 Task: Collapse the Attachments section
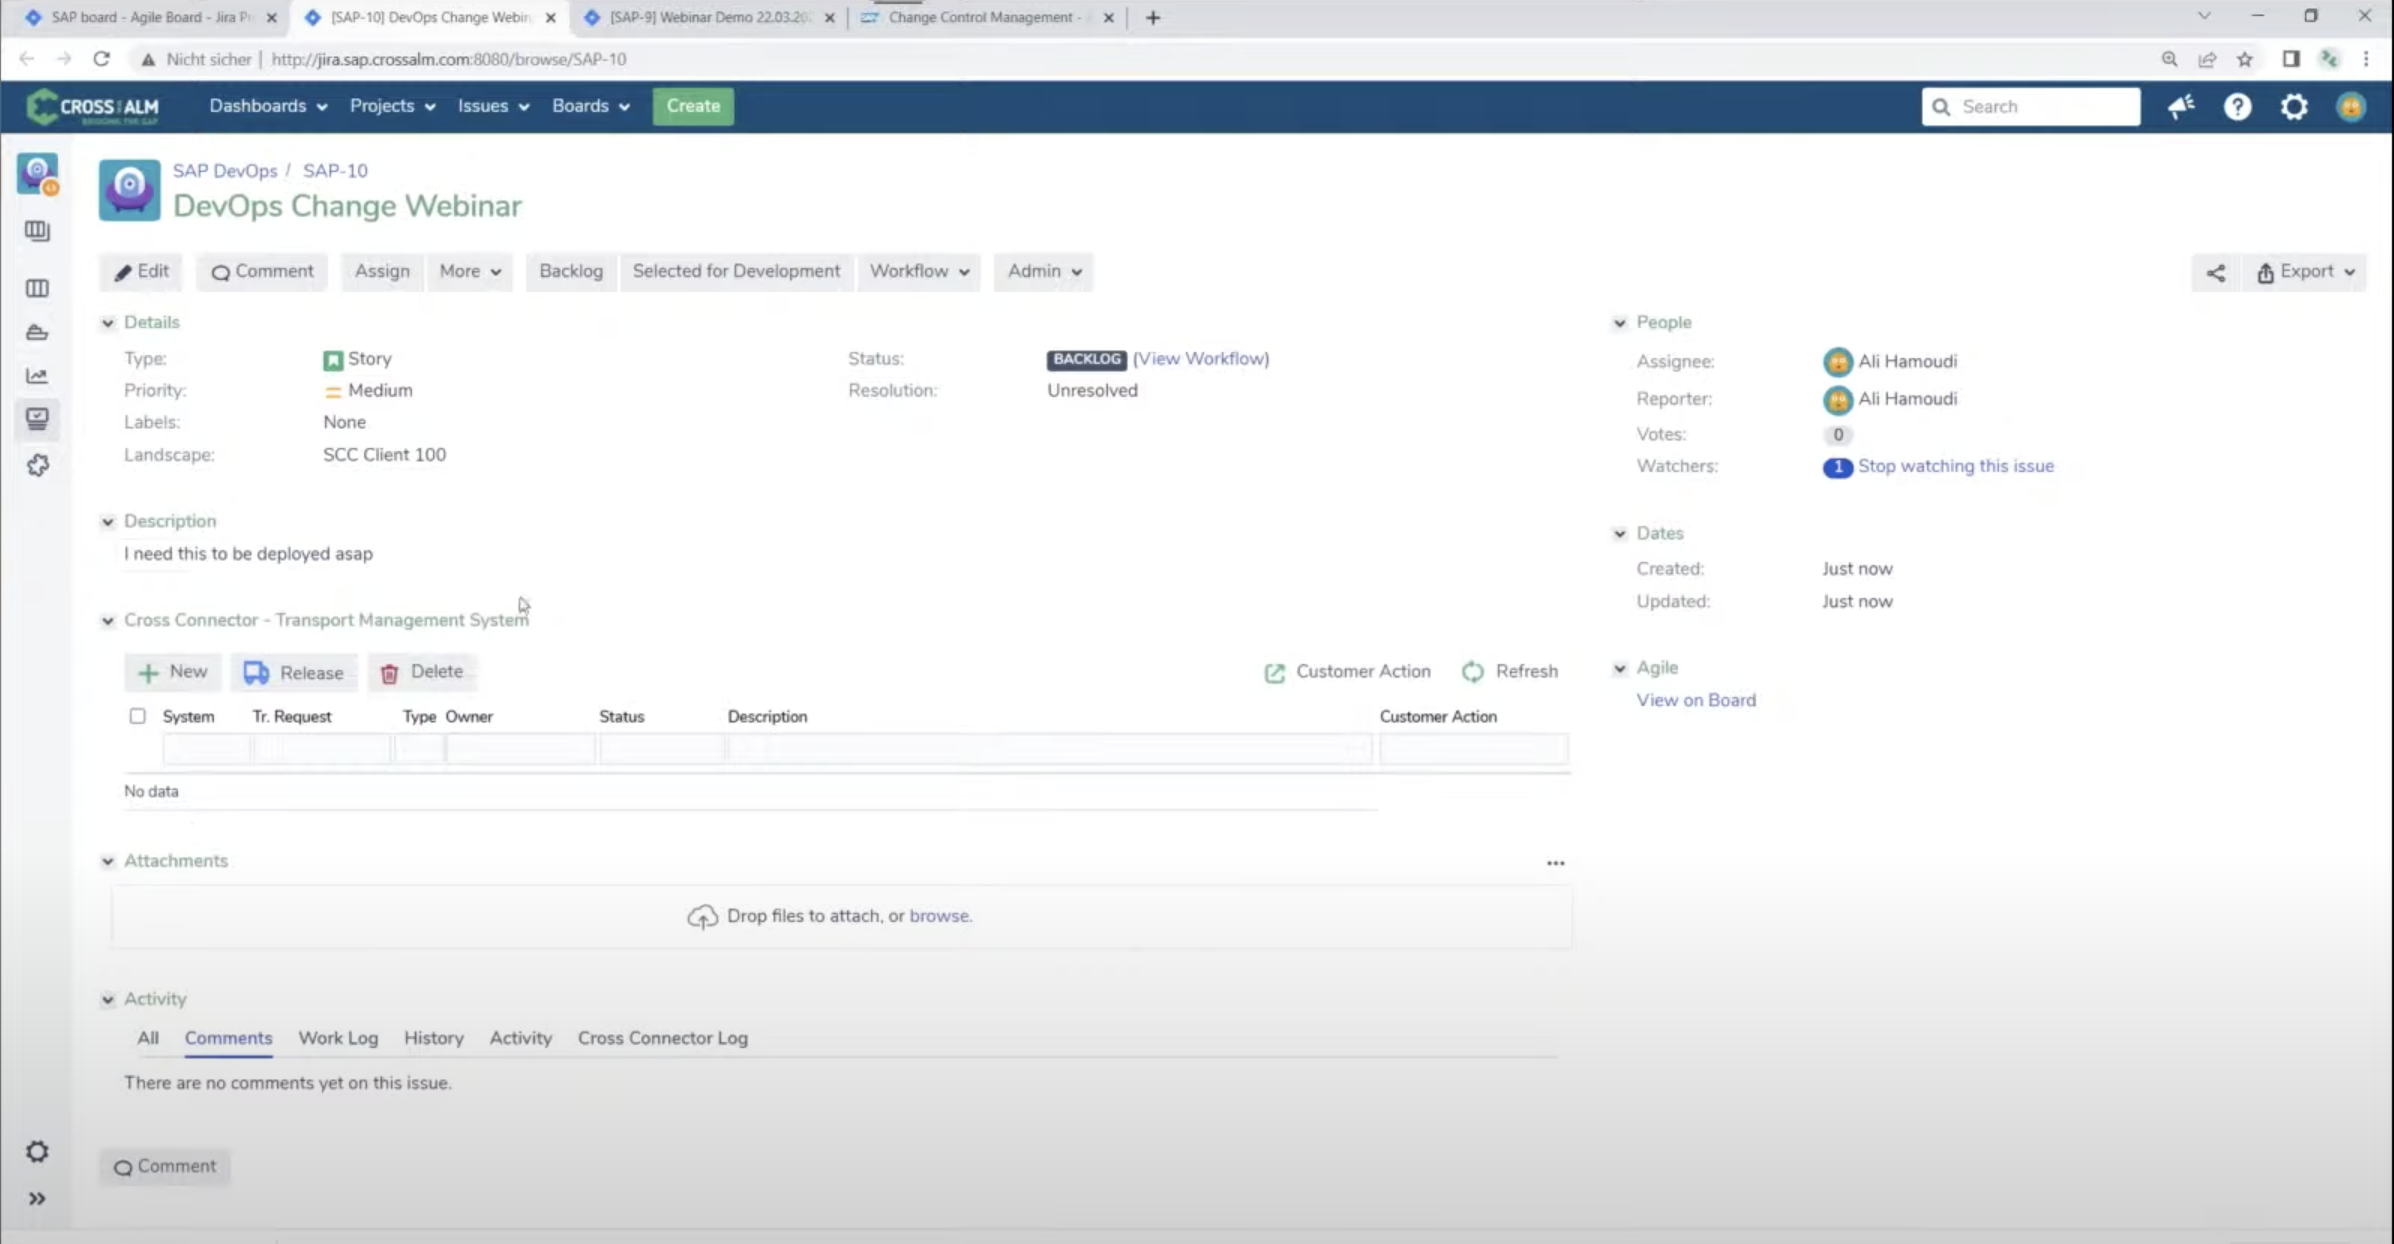pos(107,862)
